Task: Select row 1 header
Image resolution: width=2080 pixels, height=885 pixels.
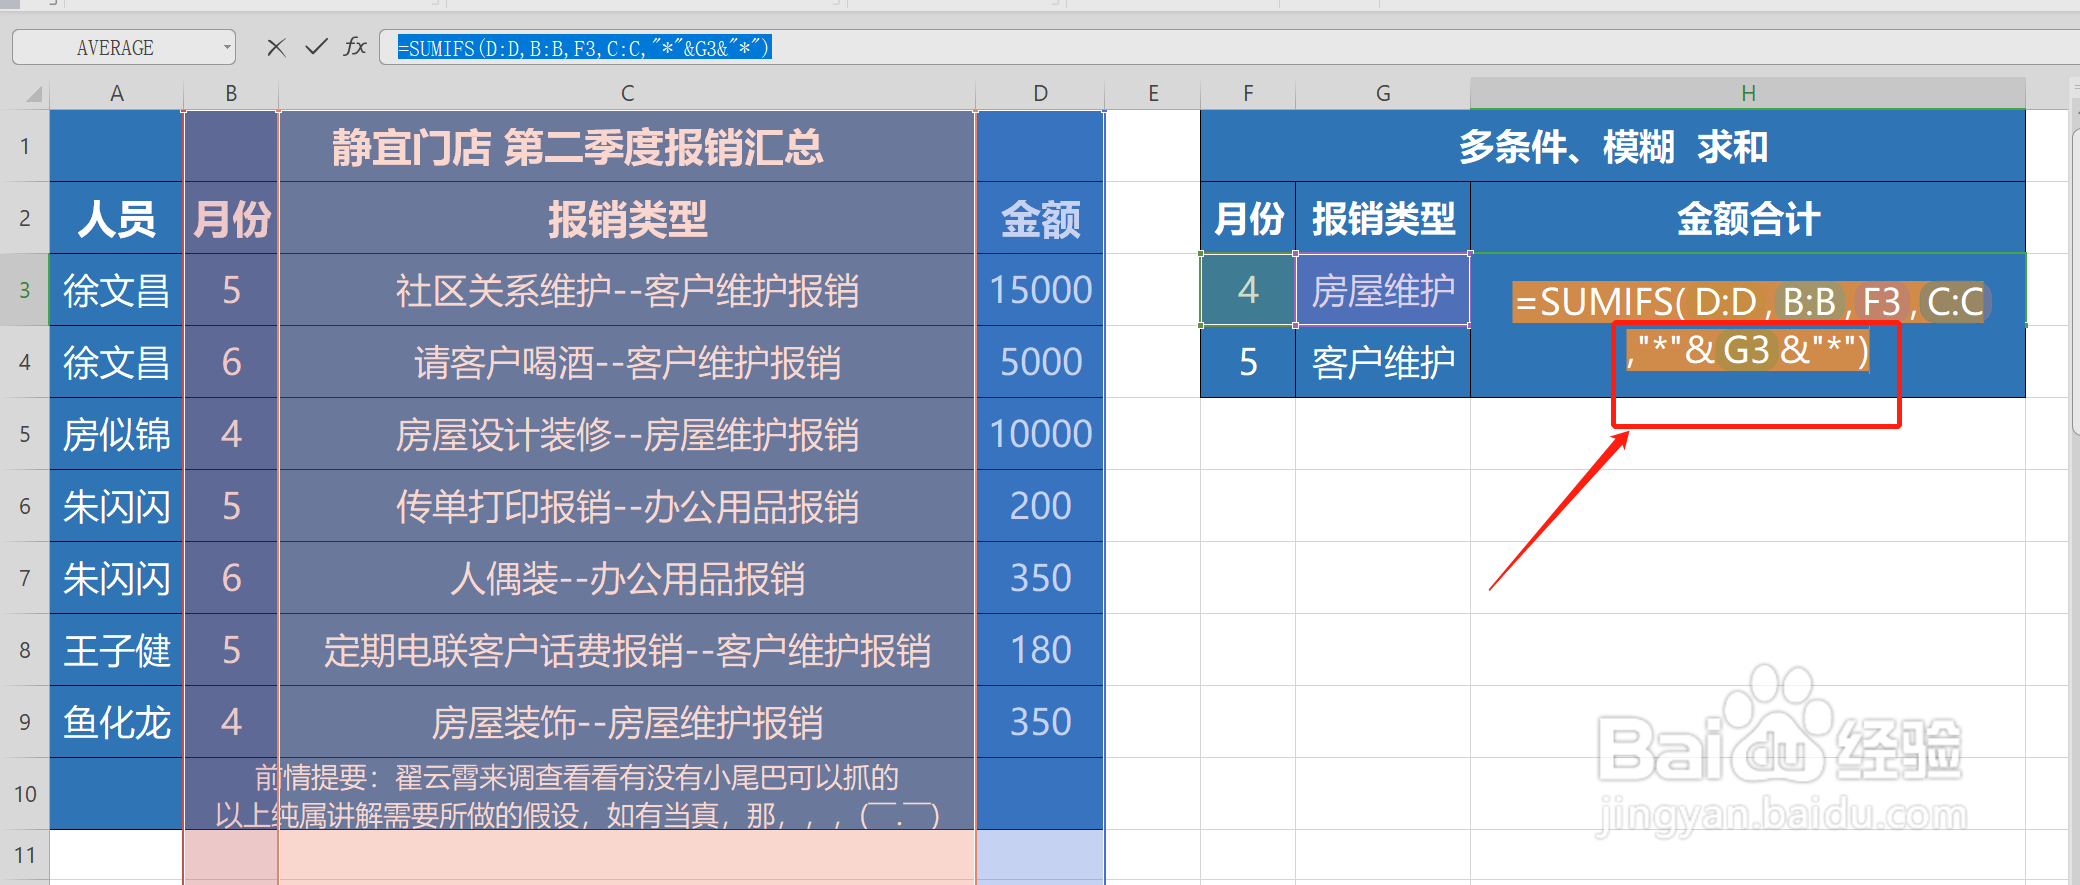Action: [x=24, y=146]
